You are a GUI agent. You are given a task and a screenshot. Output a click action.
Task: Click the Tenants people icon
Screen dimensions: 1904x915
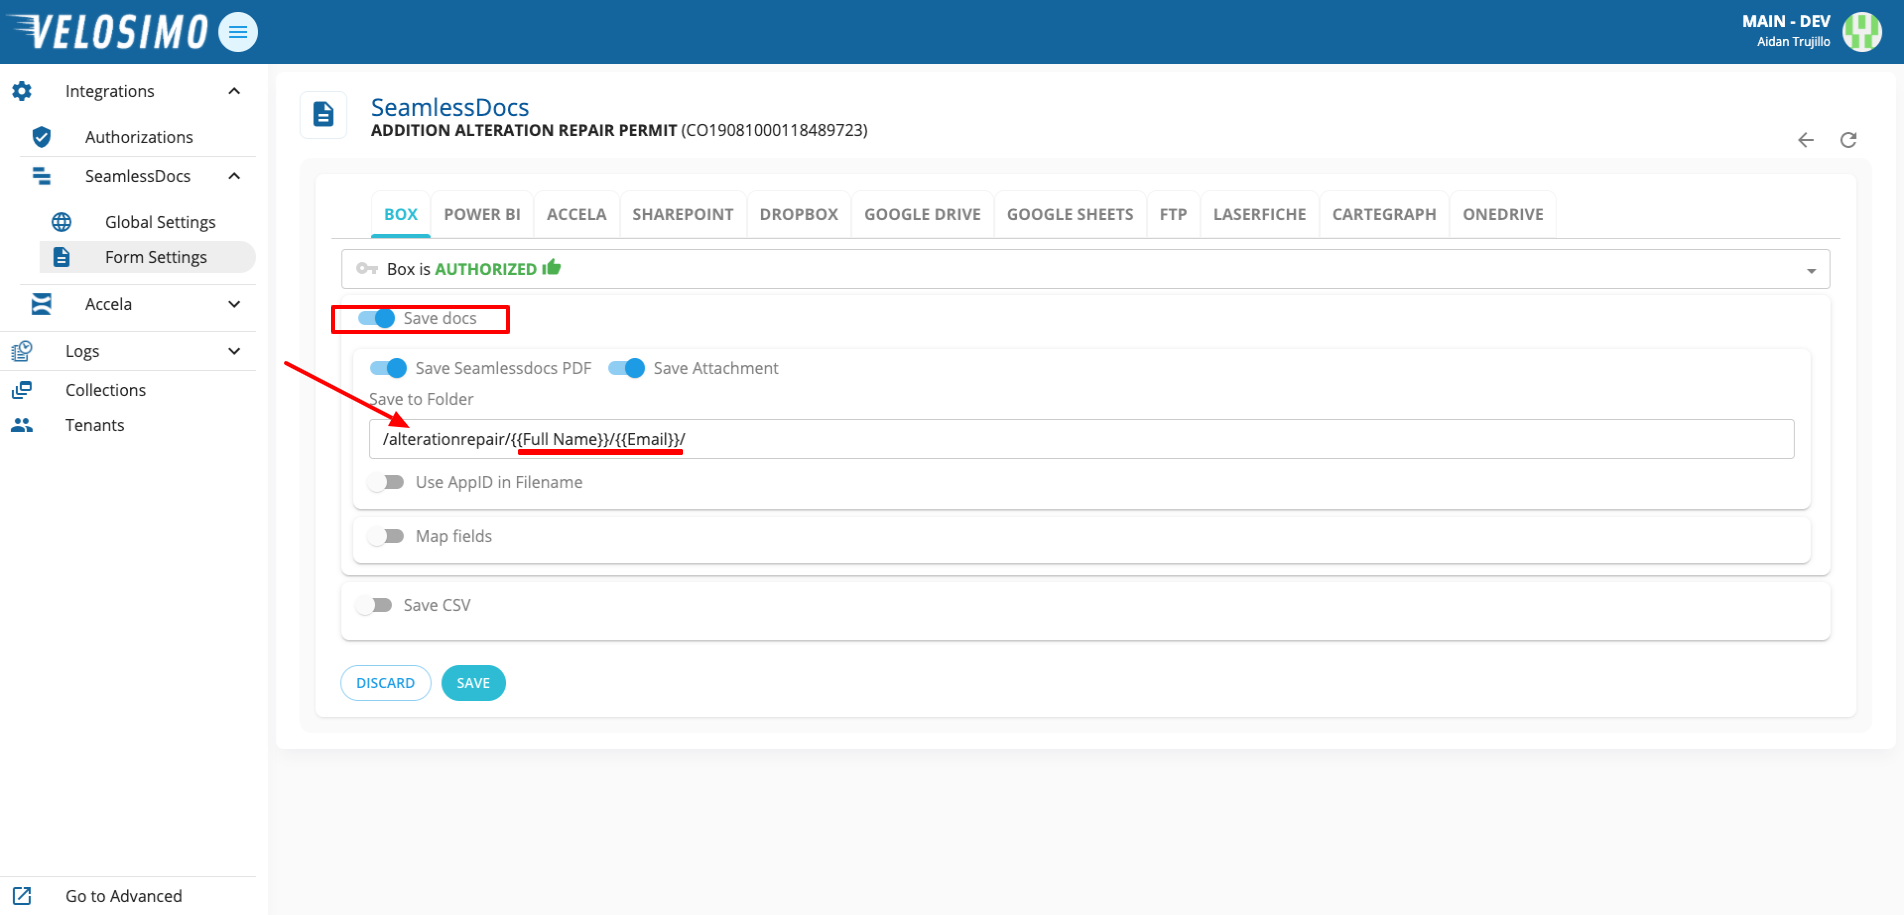click(22, 425)
